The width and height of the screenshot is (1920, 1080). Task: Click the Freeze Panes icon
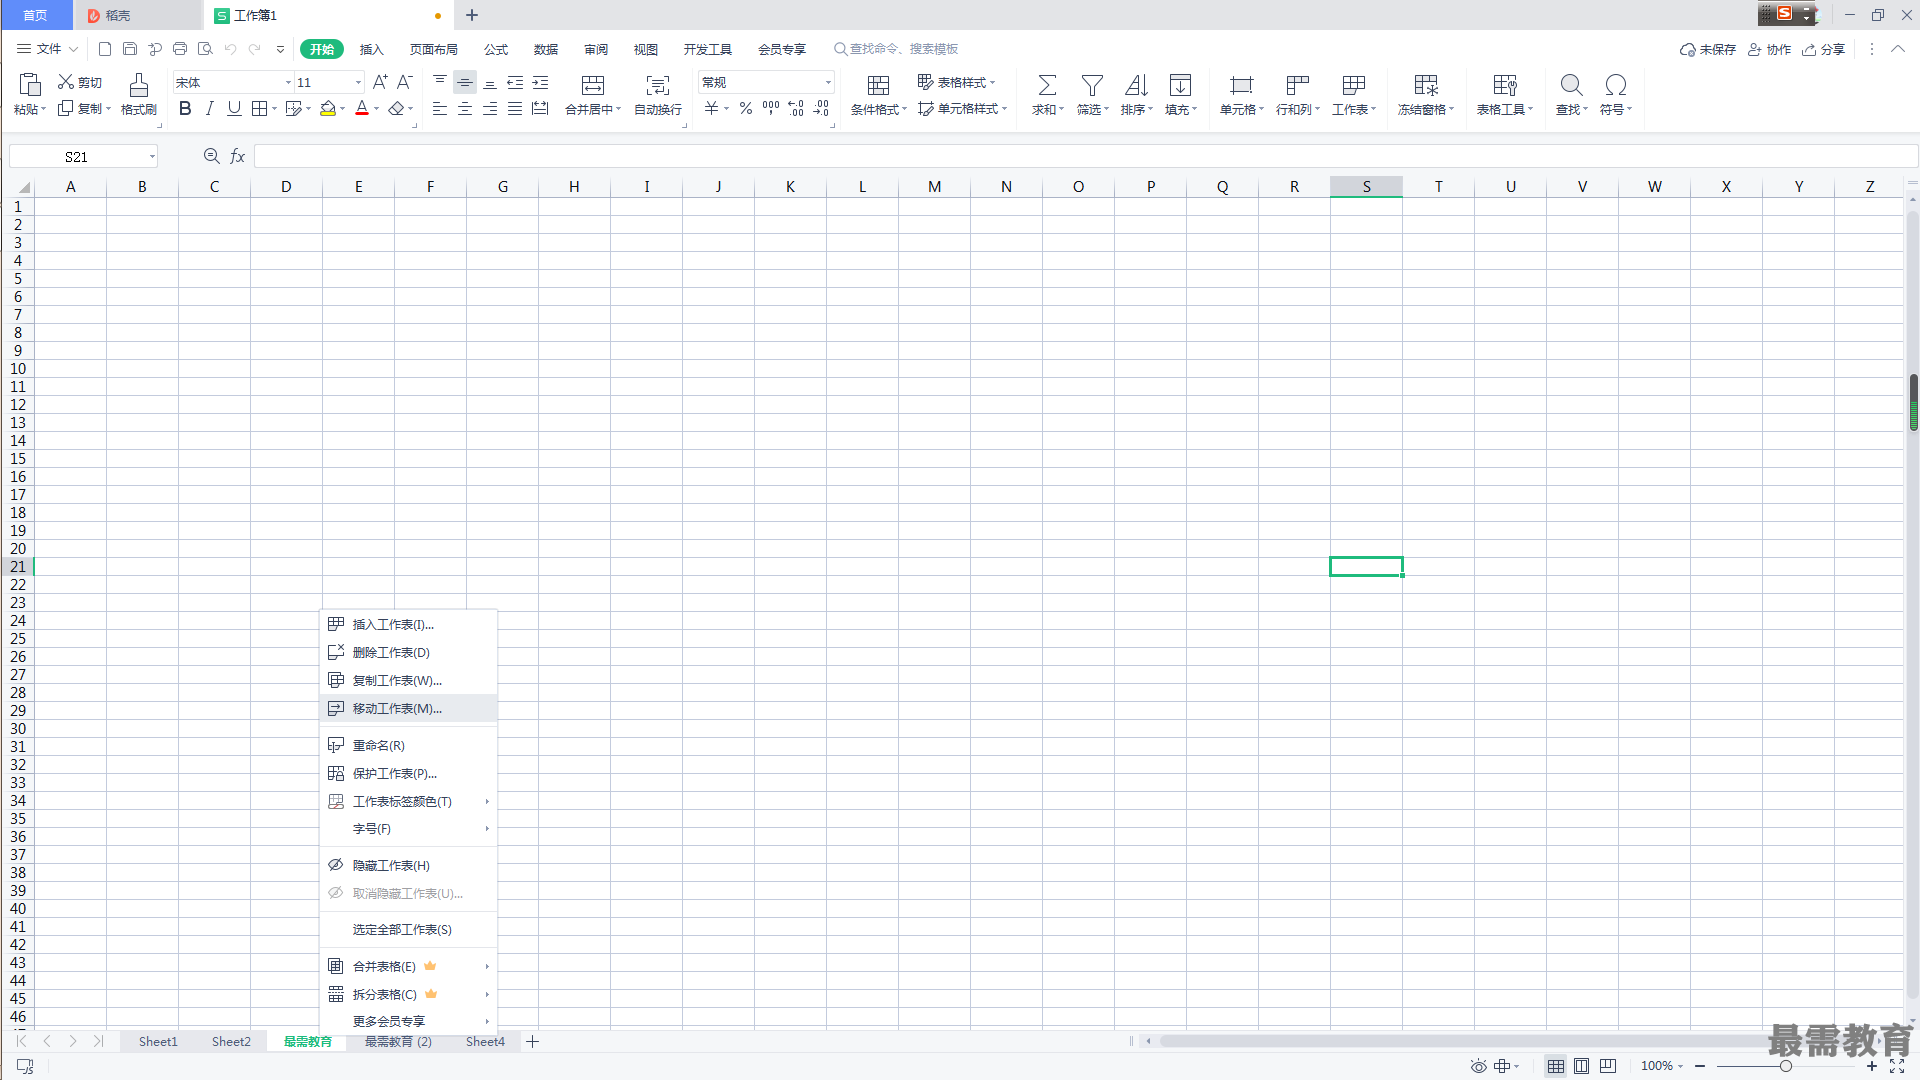click(1426, 85)
